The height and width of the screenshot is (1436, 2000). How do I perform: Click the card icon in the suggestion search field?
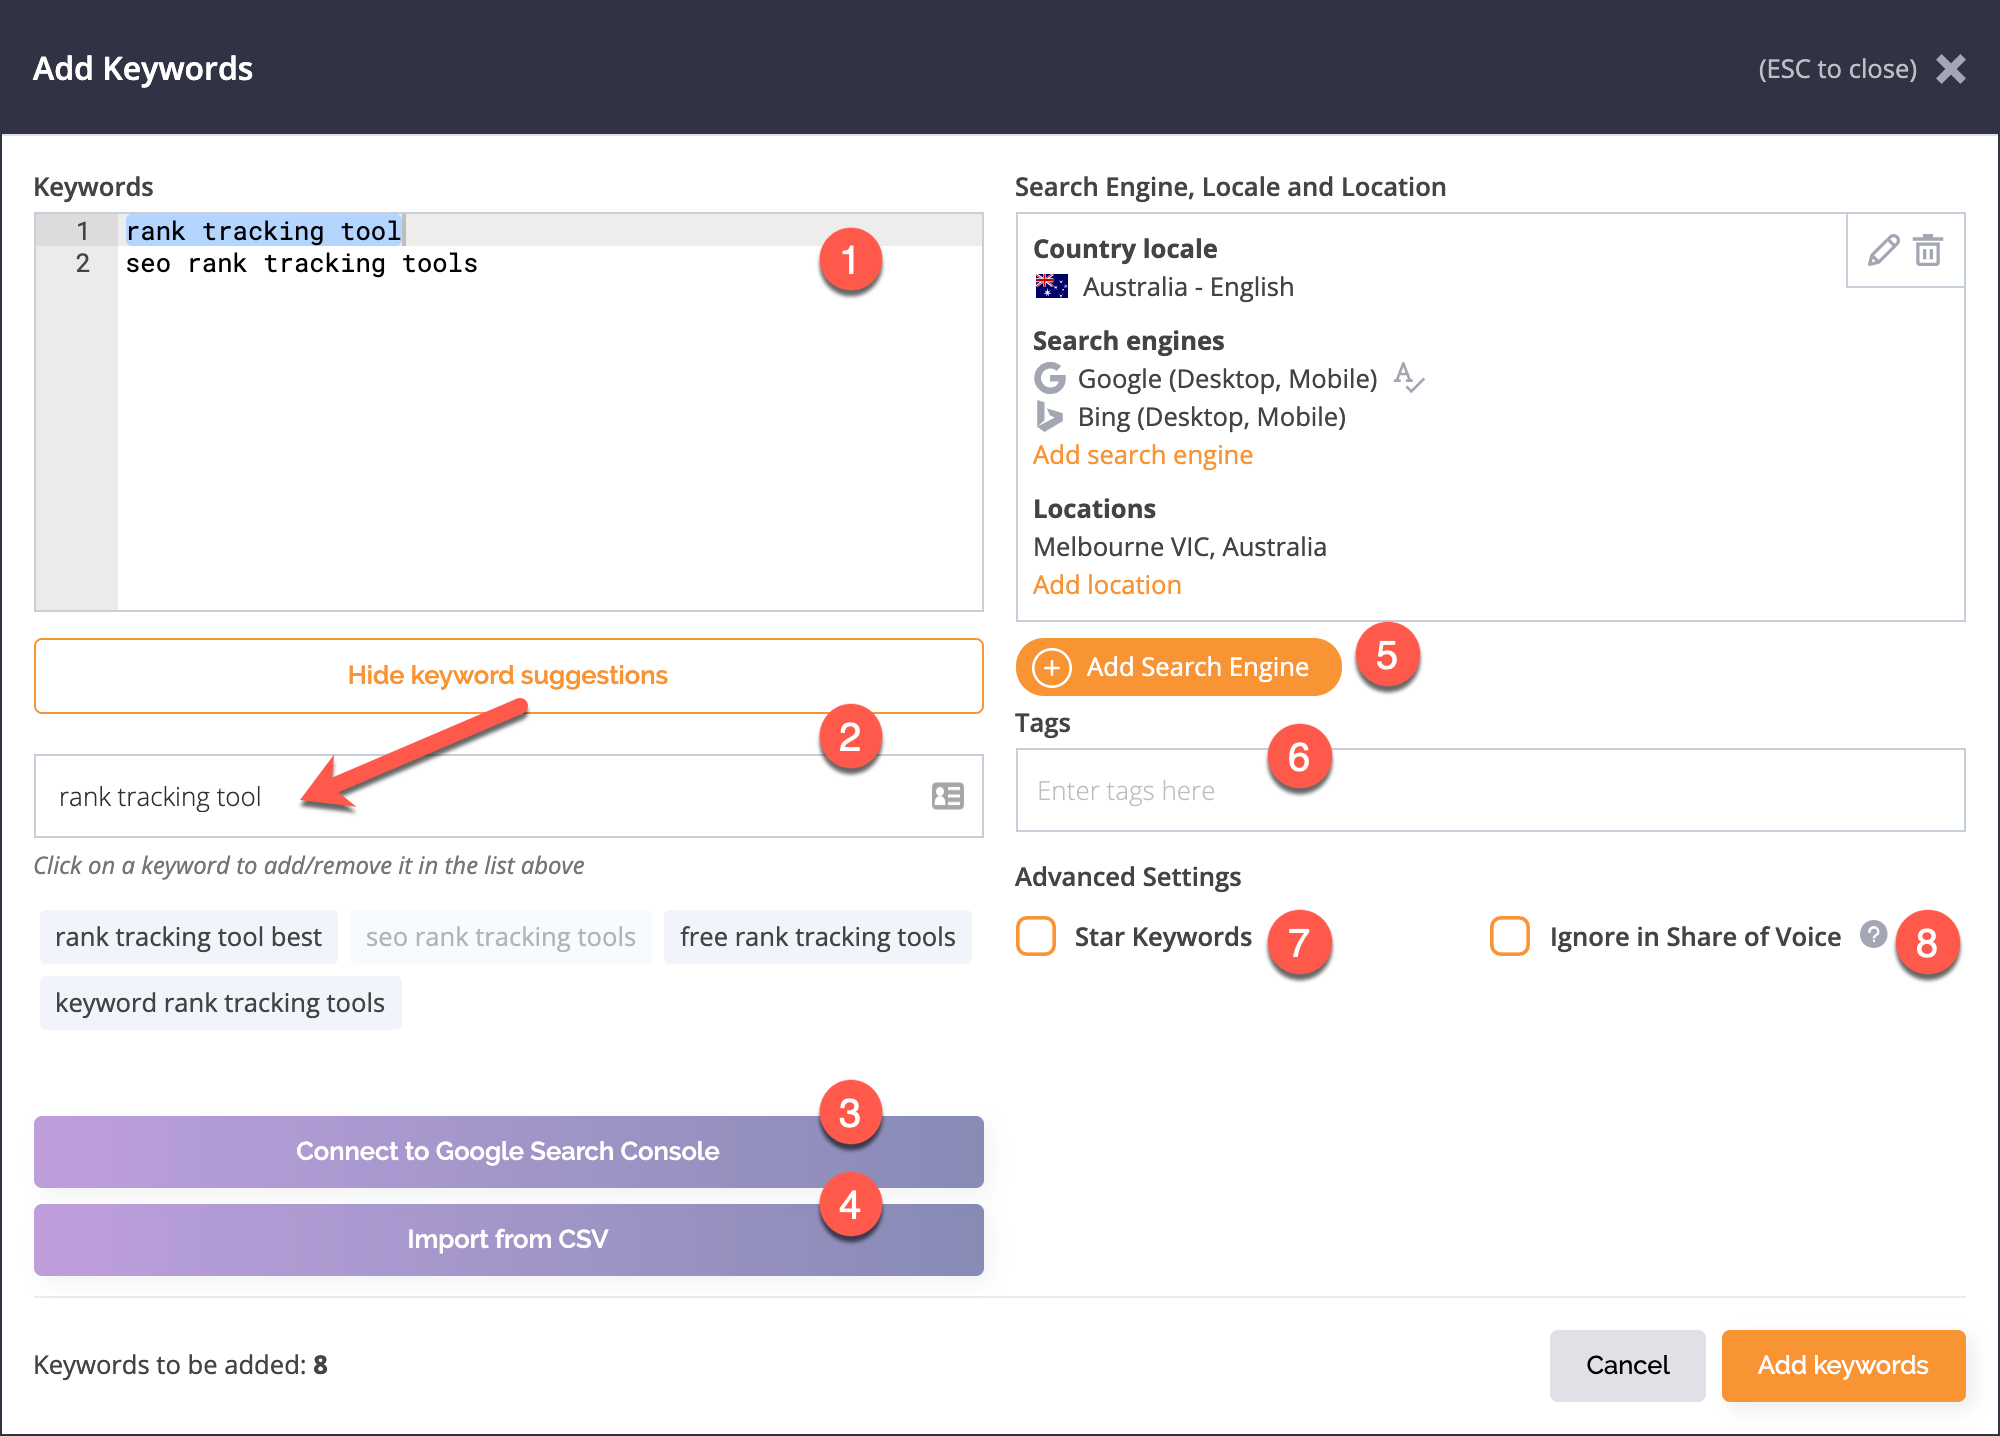pyautogui.click(x=947, y=796)
